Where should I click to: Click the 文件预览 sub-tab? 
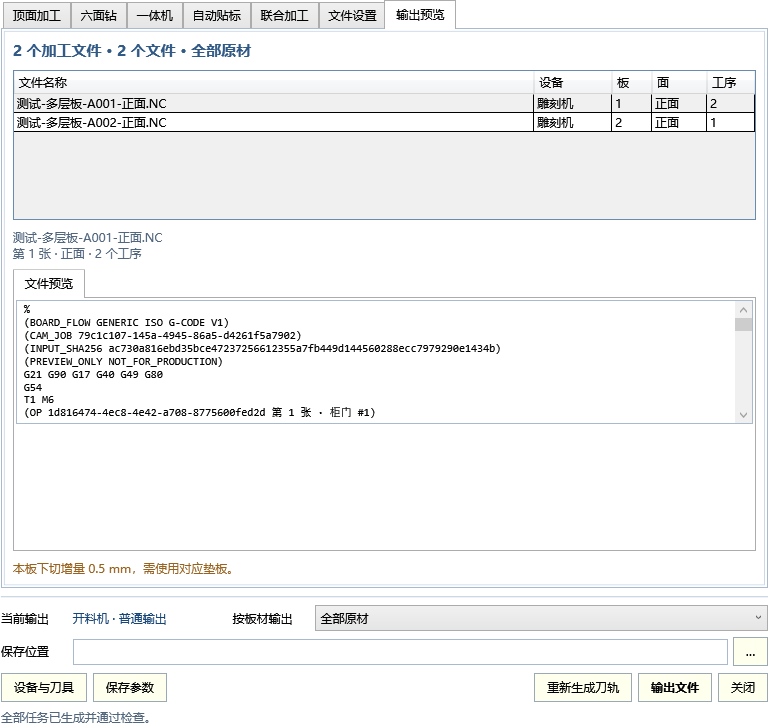48,284
